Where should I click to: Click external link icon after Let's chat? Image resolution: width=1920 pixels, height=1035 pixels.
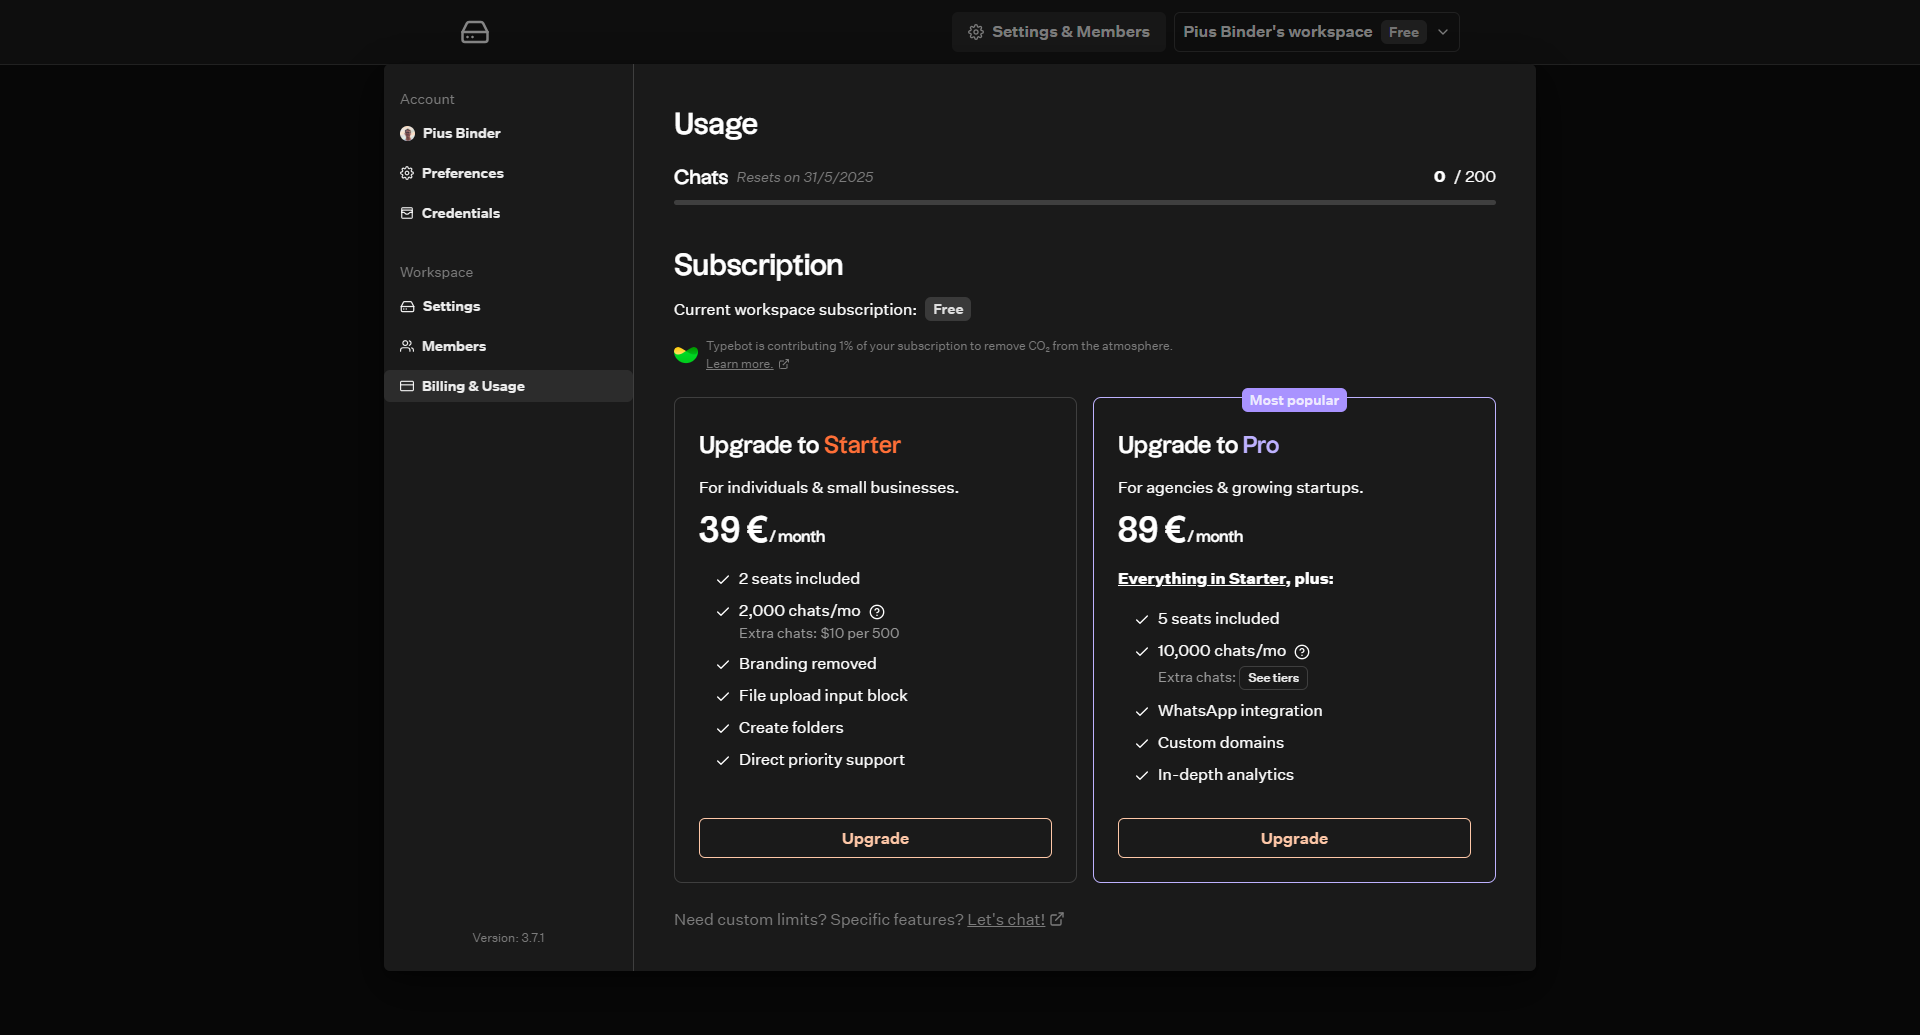pos(1057,919)
